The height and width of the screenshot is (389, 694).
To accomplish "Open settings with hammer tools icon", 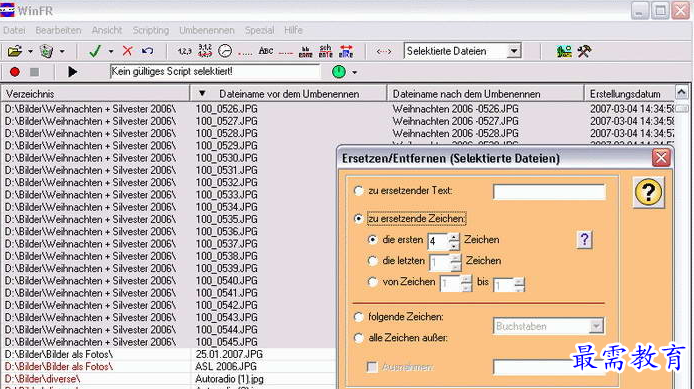I will pyautogui.click(x=584, y=51).
